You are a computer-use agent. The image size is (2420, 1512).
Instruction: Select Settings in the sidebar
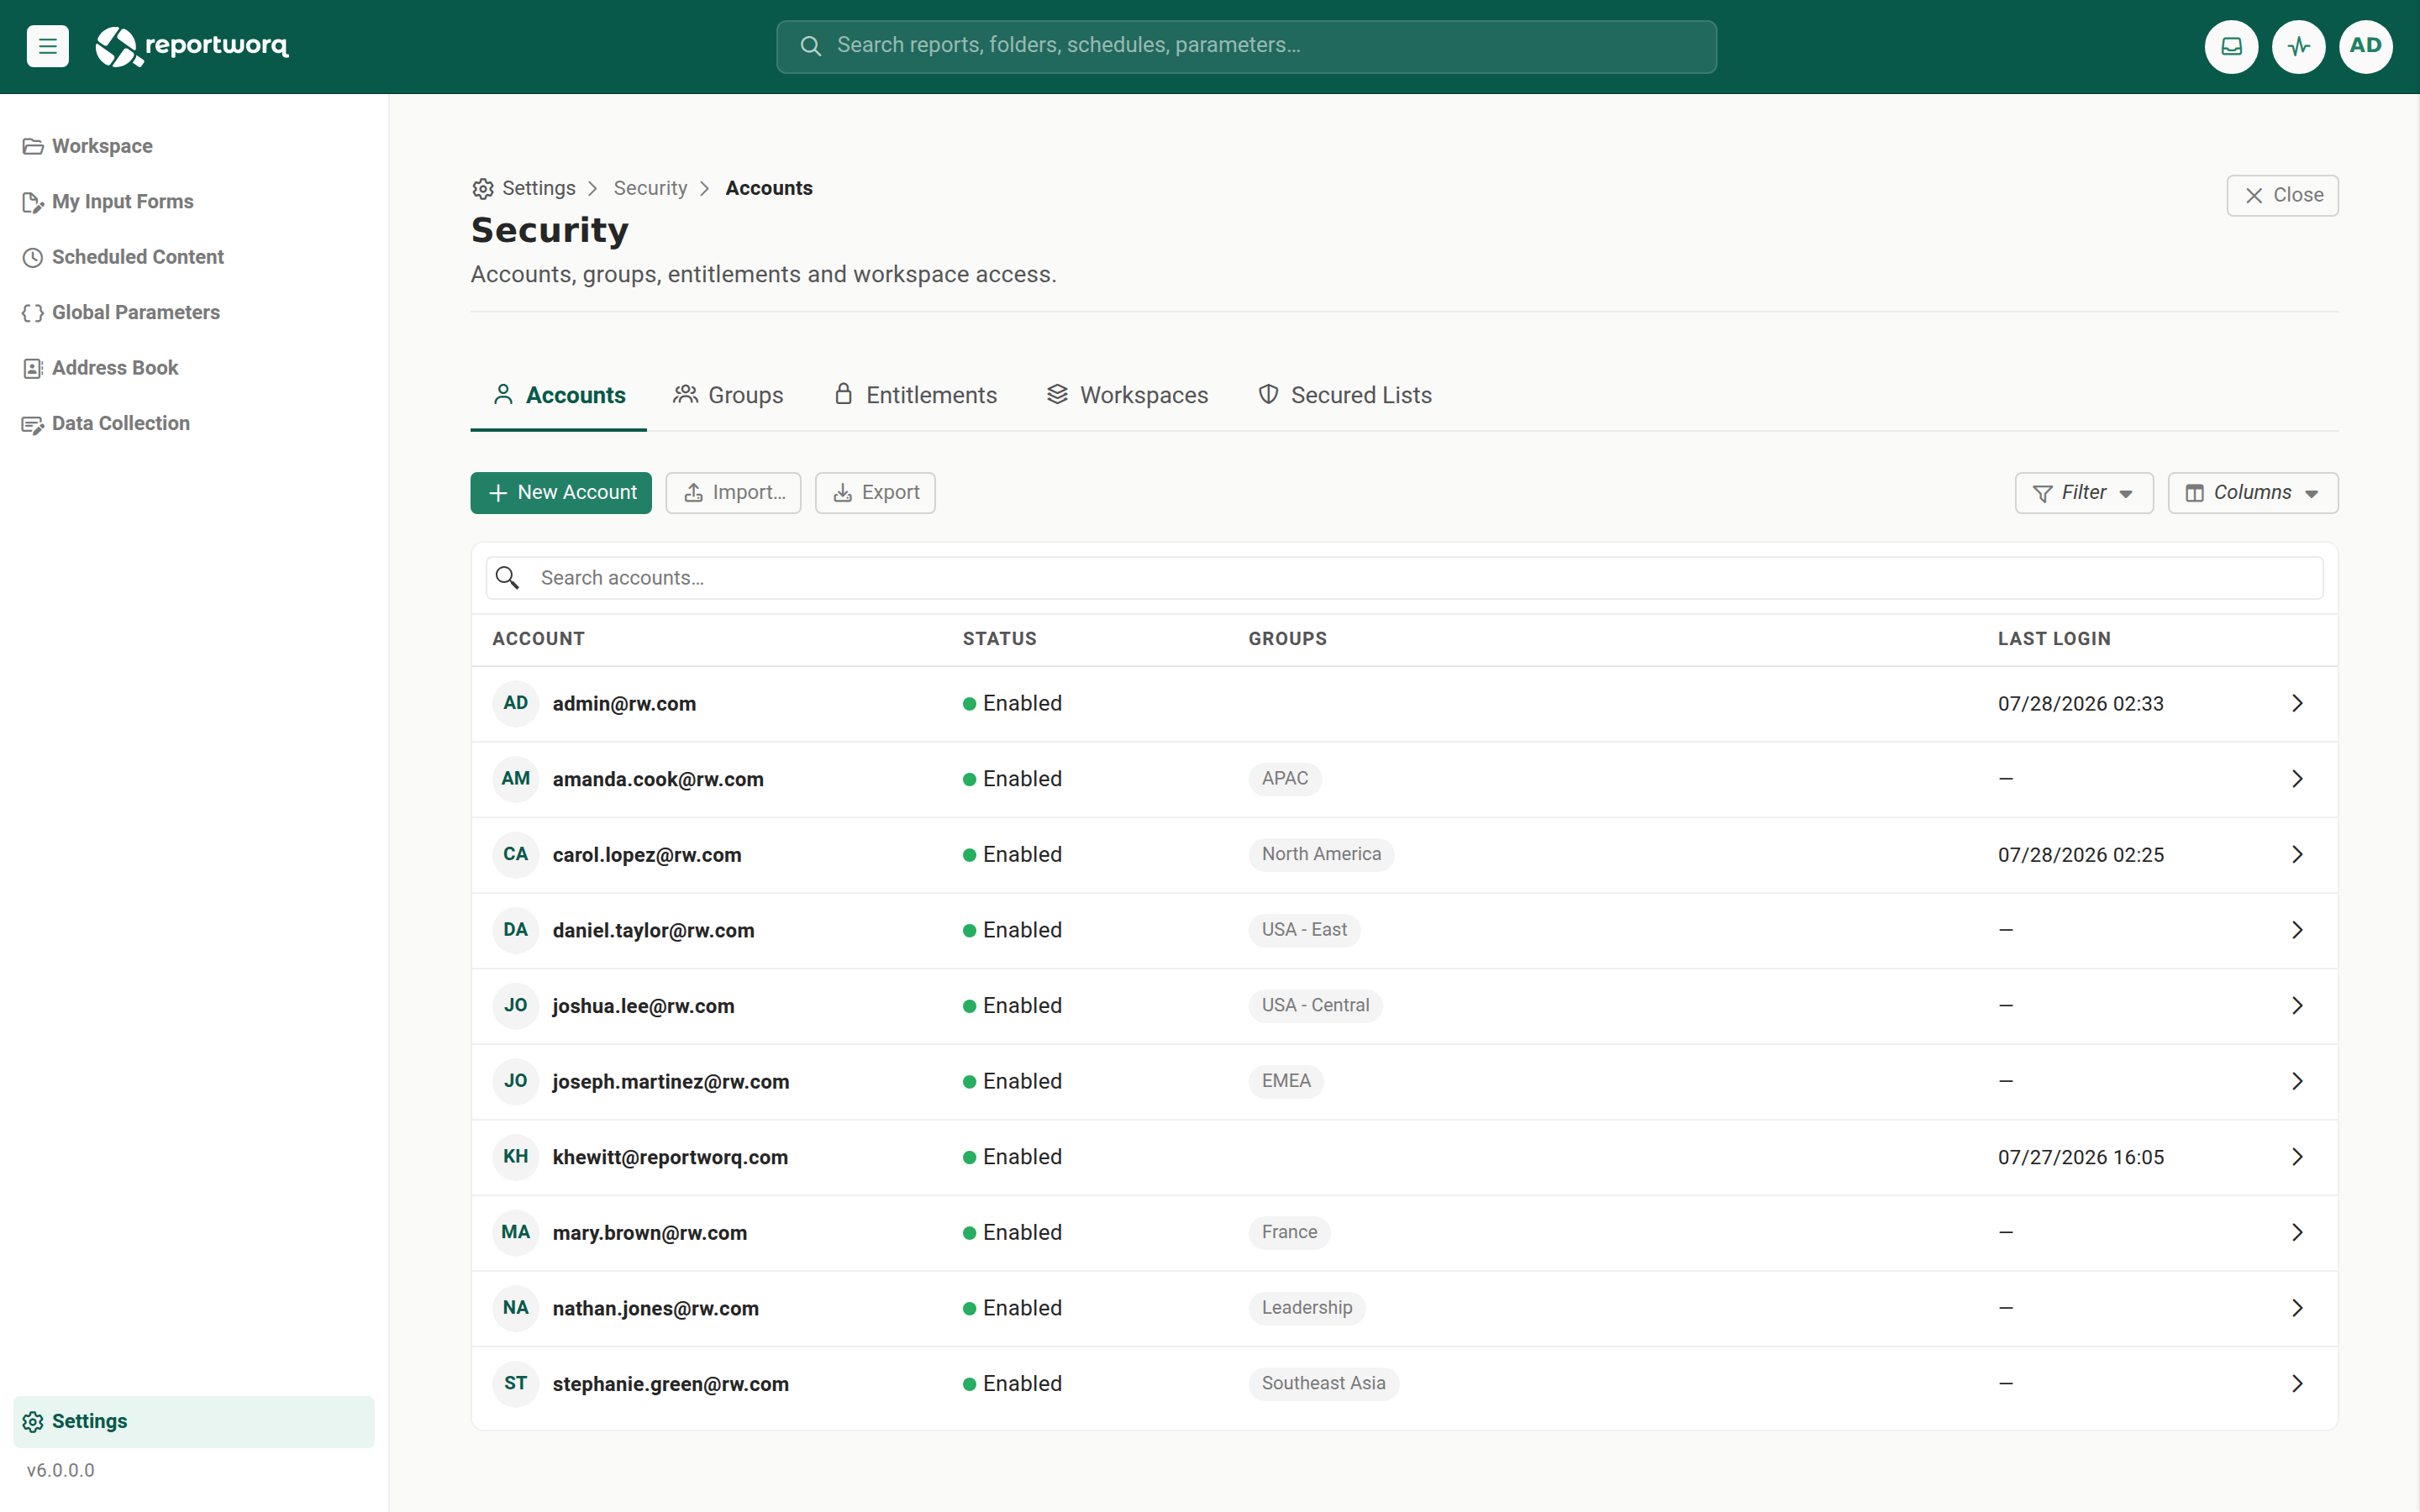point(194,1421)
